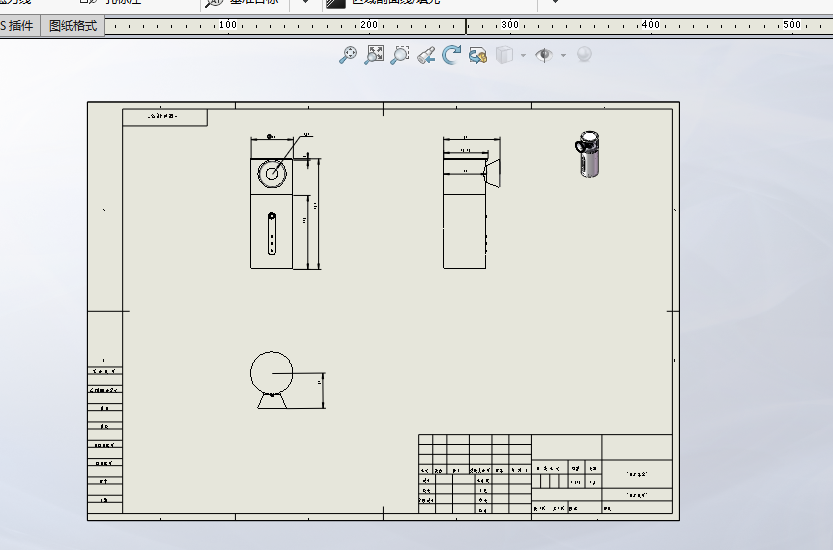Select the front drawing view of the part
Image resolution: width=833 pixels, height=550 pixels.
point(272,212)
